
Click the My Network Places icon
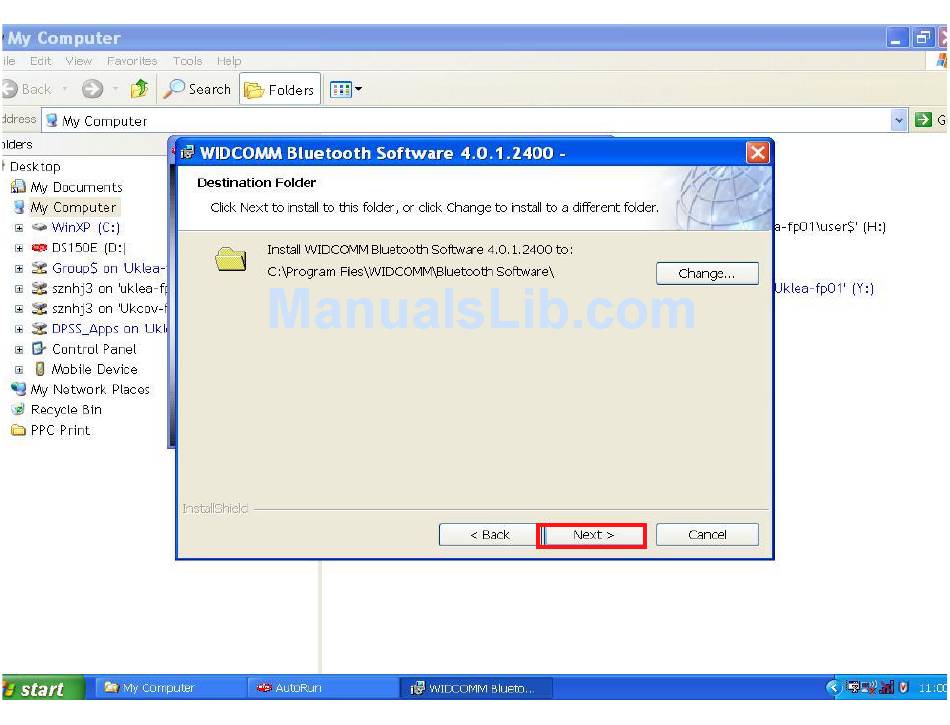click(19, 389)
